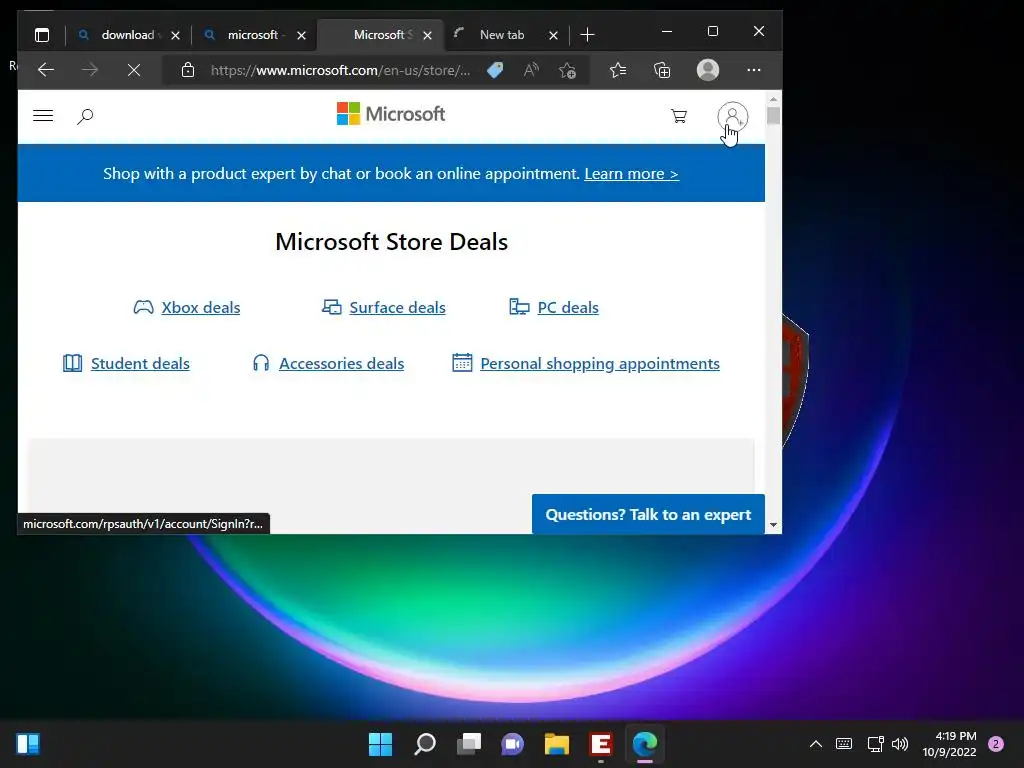
Task: Click the Microsoft Edge taskbar icon
Action: point(645,744)
